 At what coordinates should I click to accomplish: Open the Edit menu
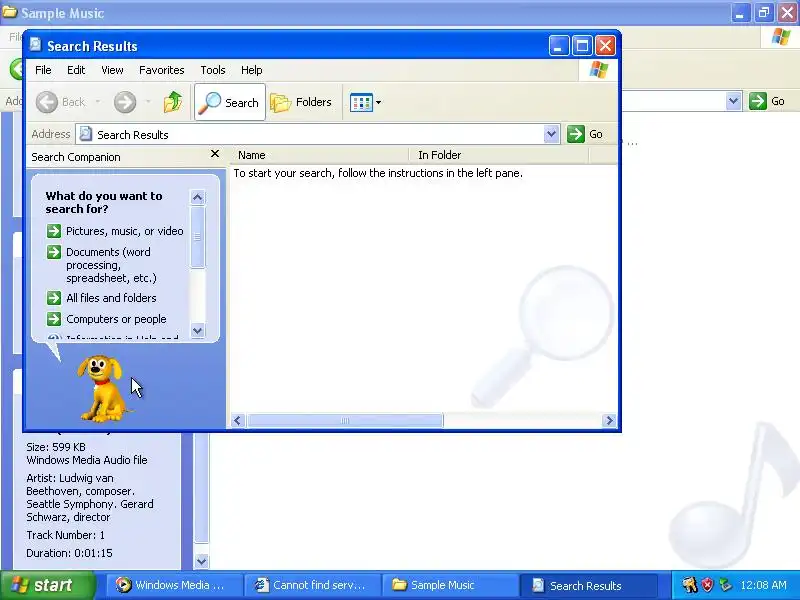[x=76, y=70]
